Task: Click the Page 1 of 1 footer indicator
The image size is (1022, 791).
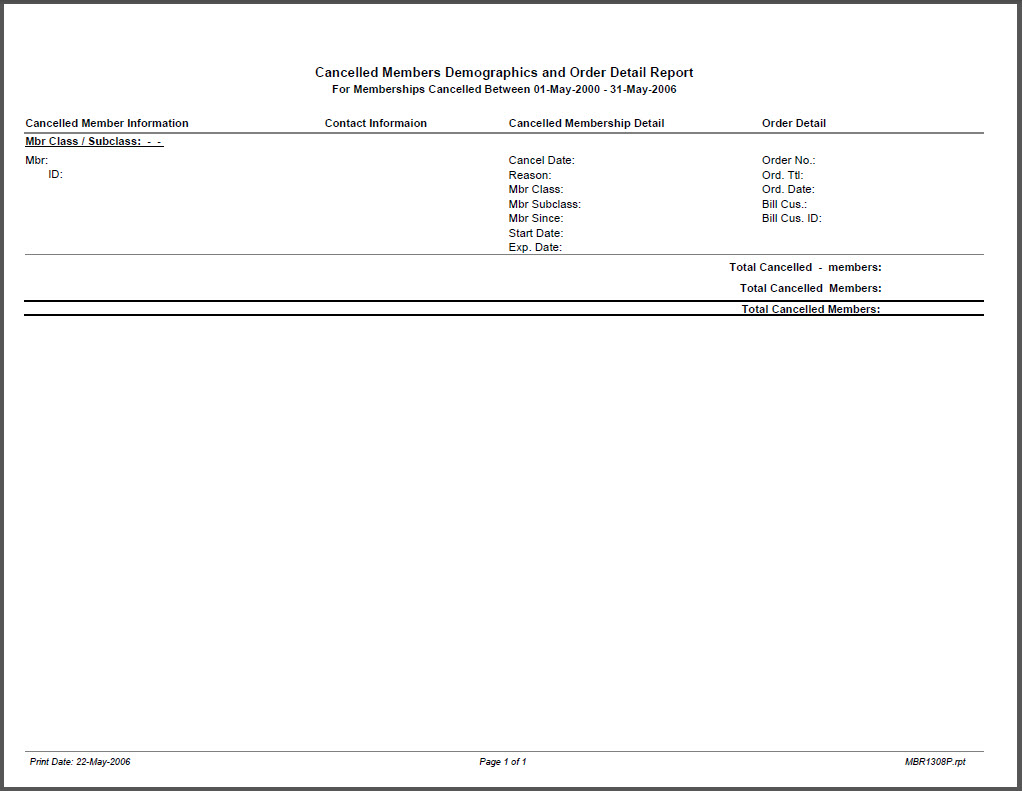Action: point(503,762)
